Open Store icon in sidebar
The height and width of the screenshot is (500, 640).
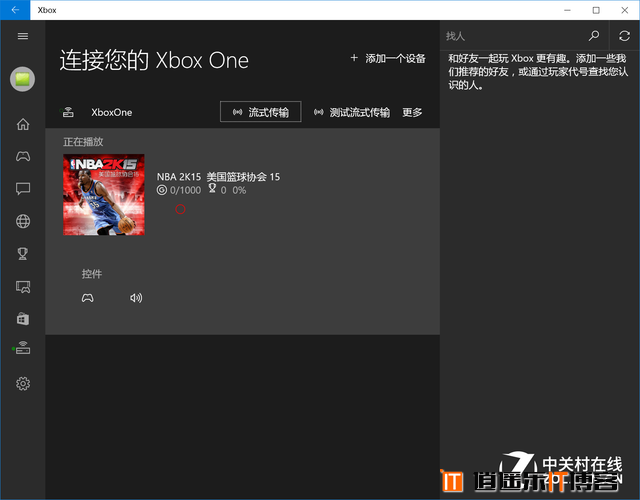pos(23,319)
